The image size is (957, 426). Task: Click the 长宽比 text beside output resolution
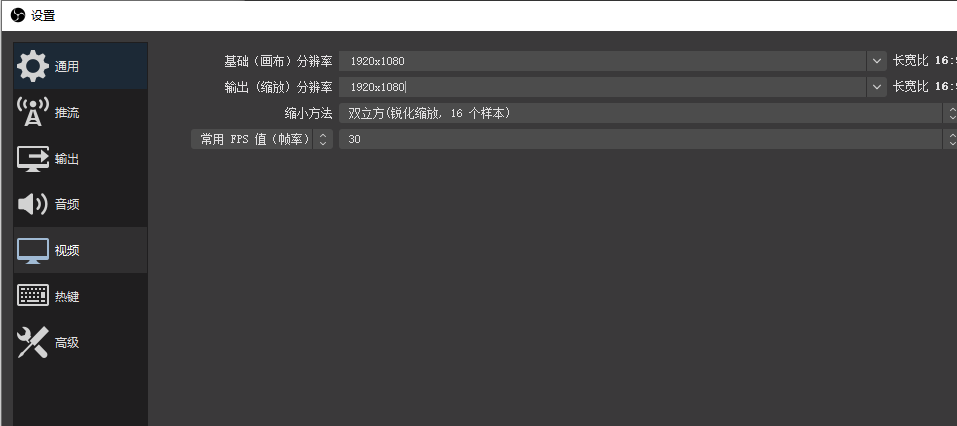coord(910,87)
